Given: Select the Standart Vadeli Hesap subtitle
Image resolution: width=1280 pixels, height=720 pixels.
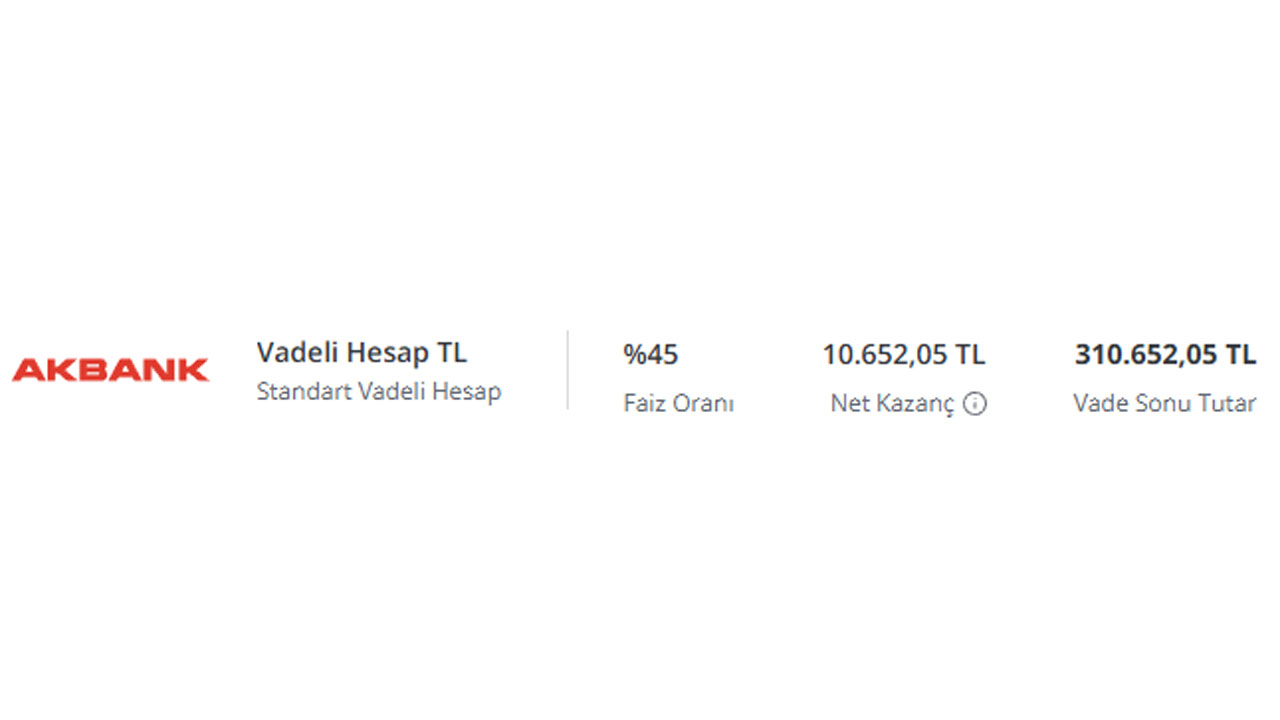Looking at the screenshot, I should point(378,391).
